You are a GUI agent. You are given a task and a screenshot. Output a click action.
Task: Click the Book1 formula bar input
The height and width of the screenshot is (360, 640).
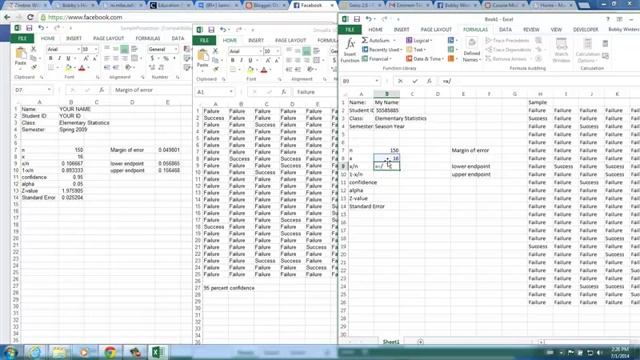click(x=539, y=81)
